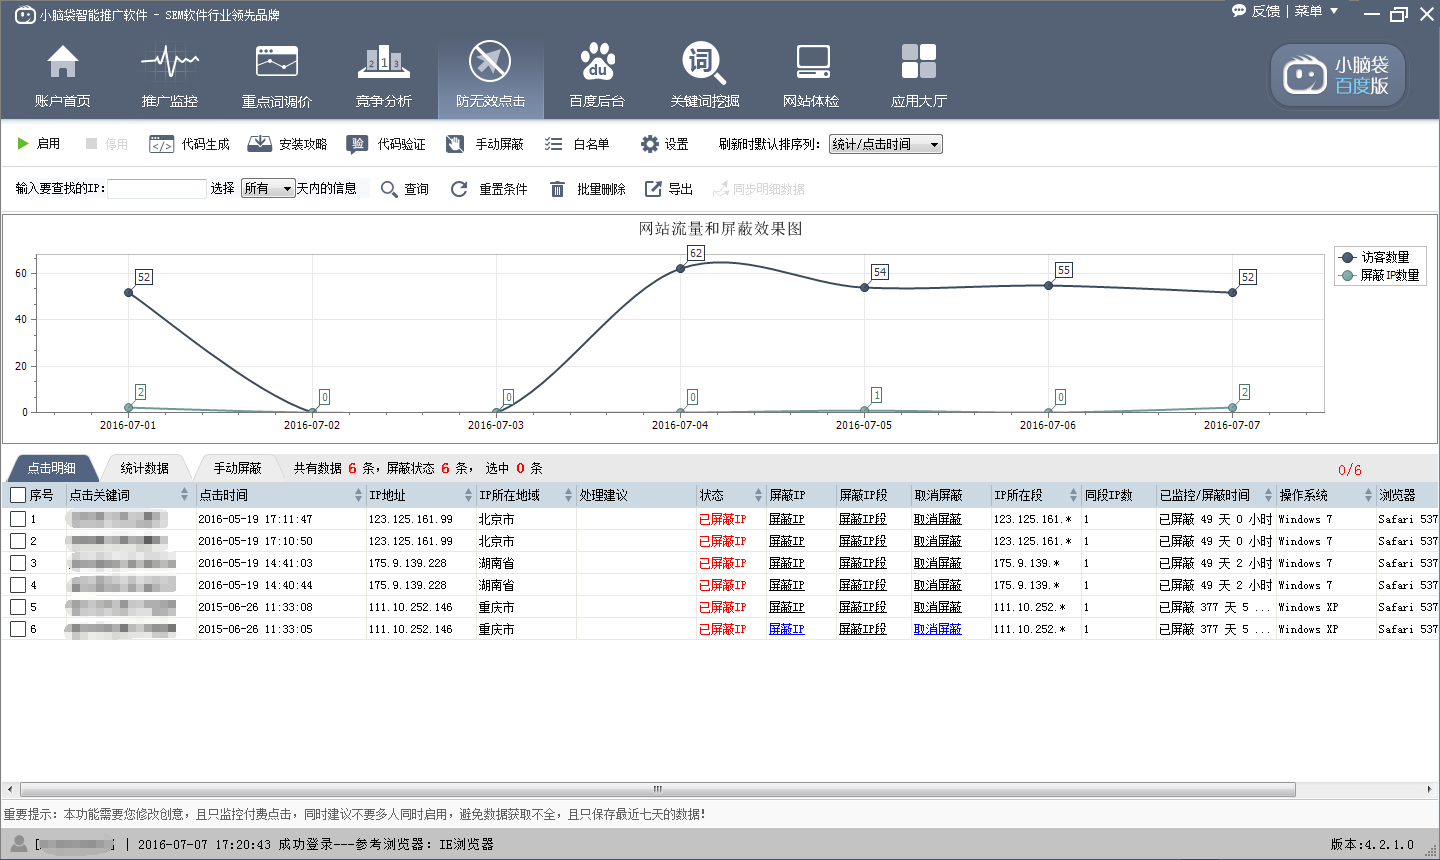Viewport: 1440px width, 860px height.
Task: Switch to the 手动屏蔽 tab
Action: click(x=237, y=468)
